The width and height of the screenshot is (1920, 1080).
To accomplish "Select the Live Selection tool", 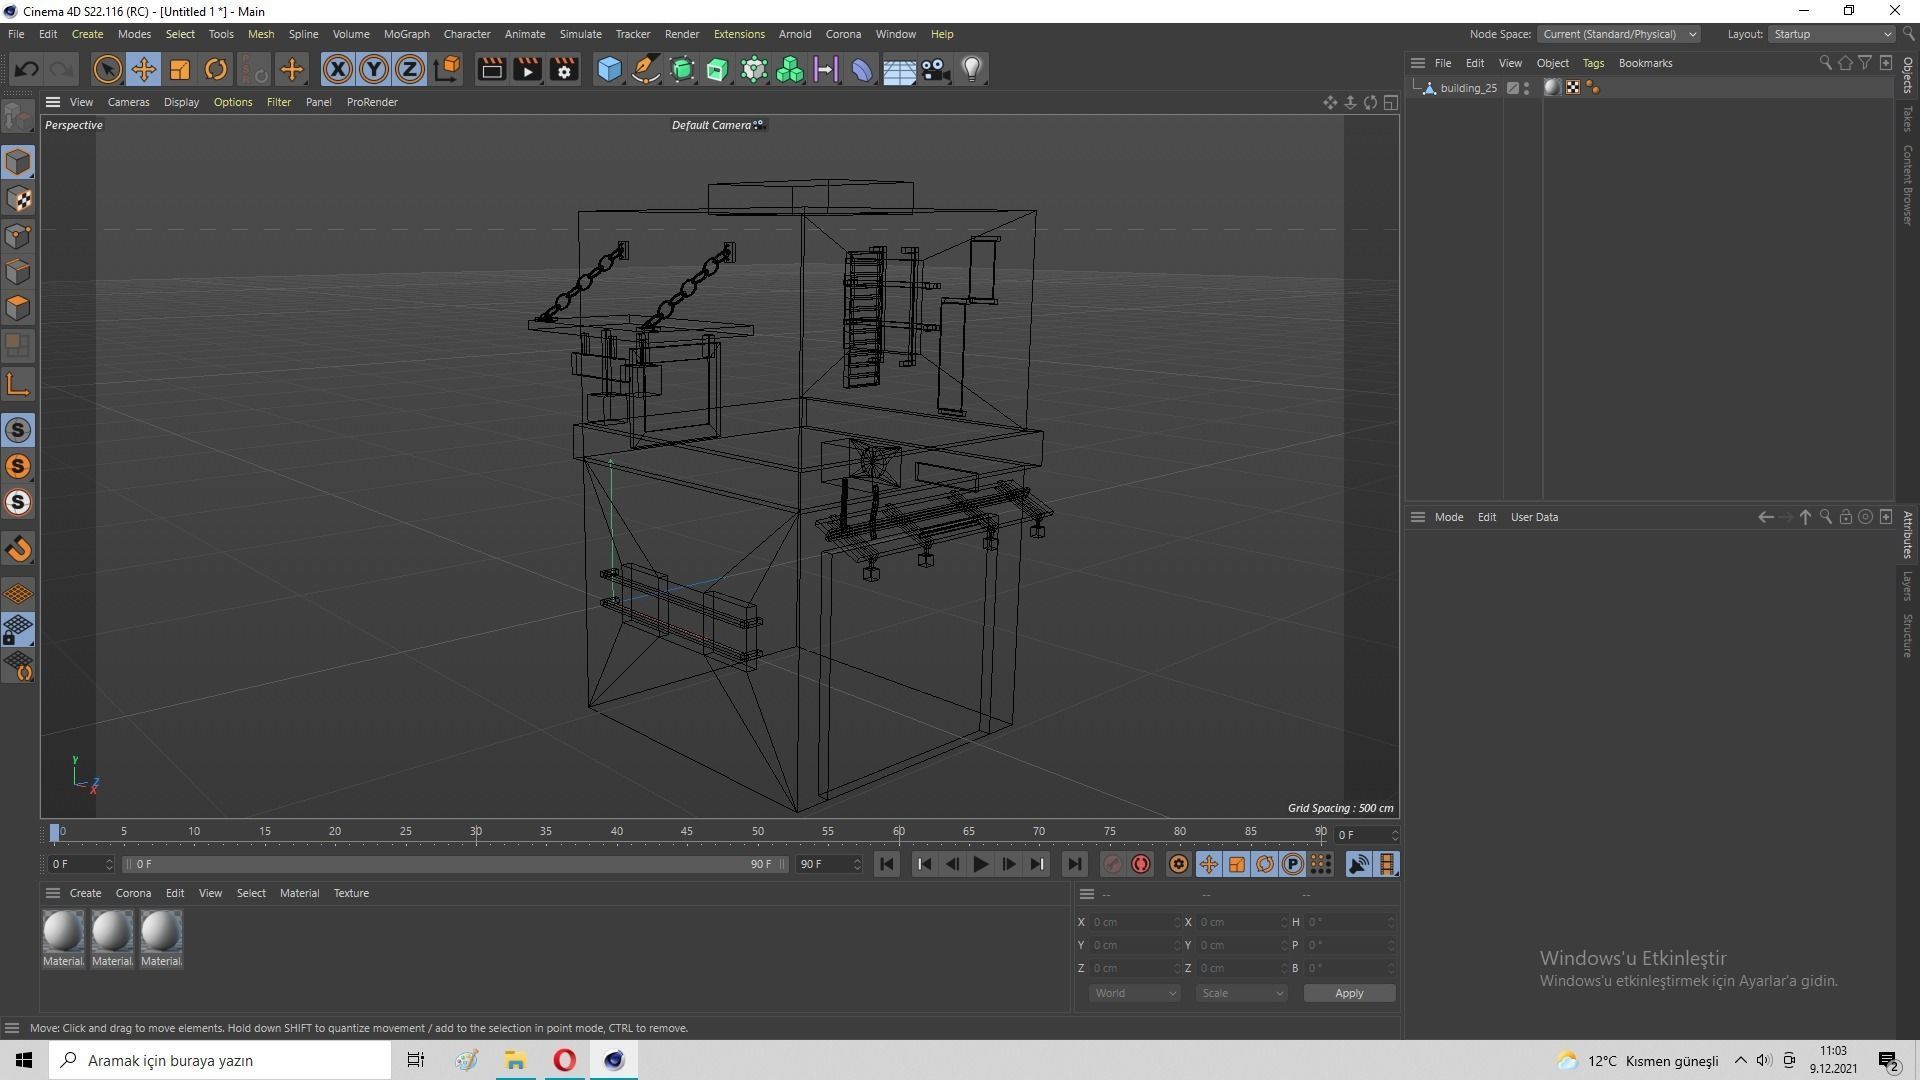I will pos(107,69).
